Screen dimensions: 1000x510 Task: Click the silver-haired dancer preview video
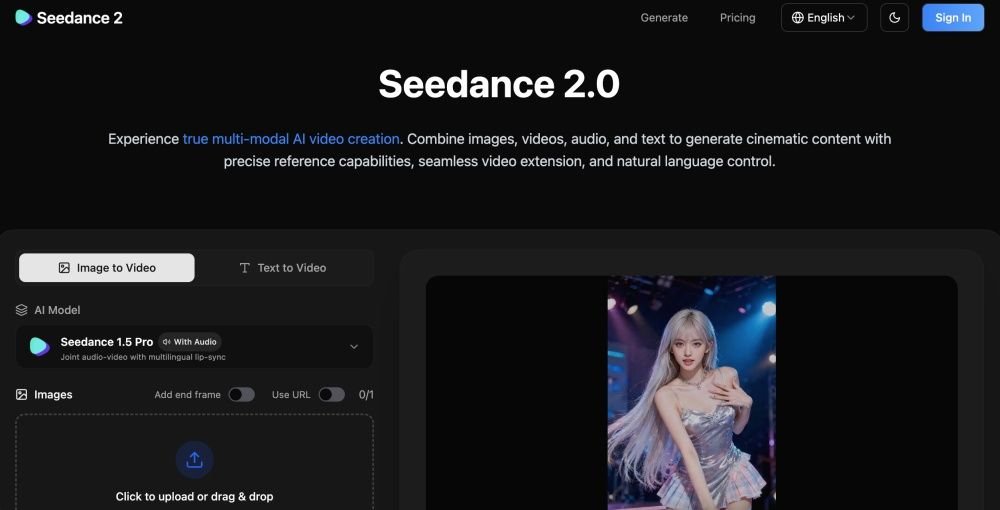click(691, 392)
